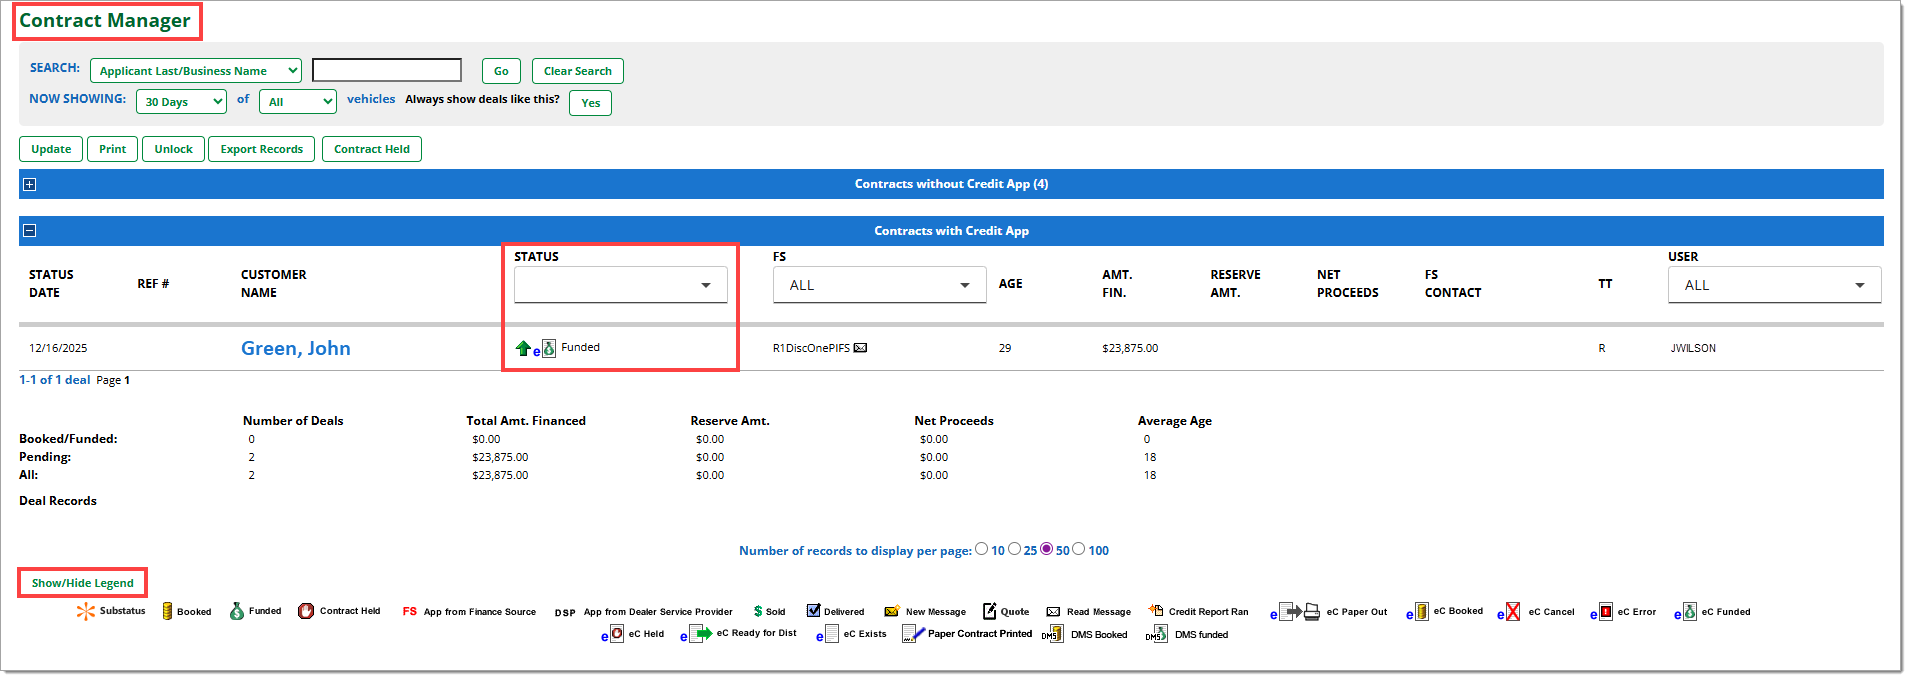This screenshot has width=1908, height=678.
Task: Open the Status filter dropdown
Action: pos(620,285)
